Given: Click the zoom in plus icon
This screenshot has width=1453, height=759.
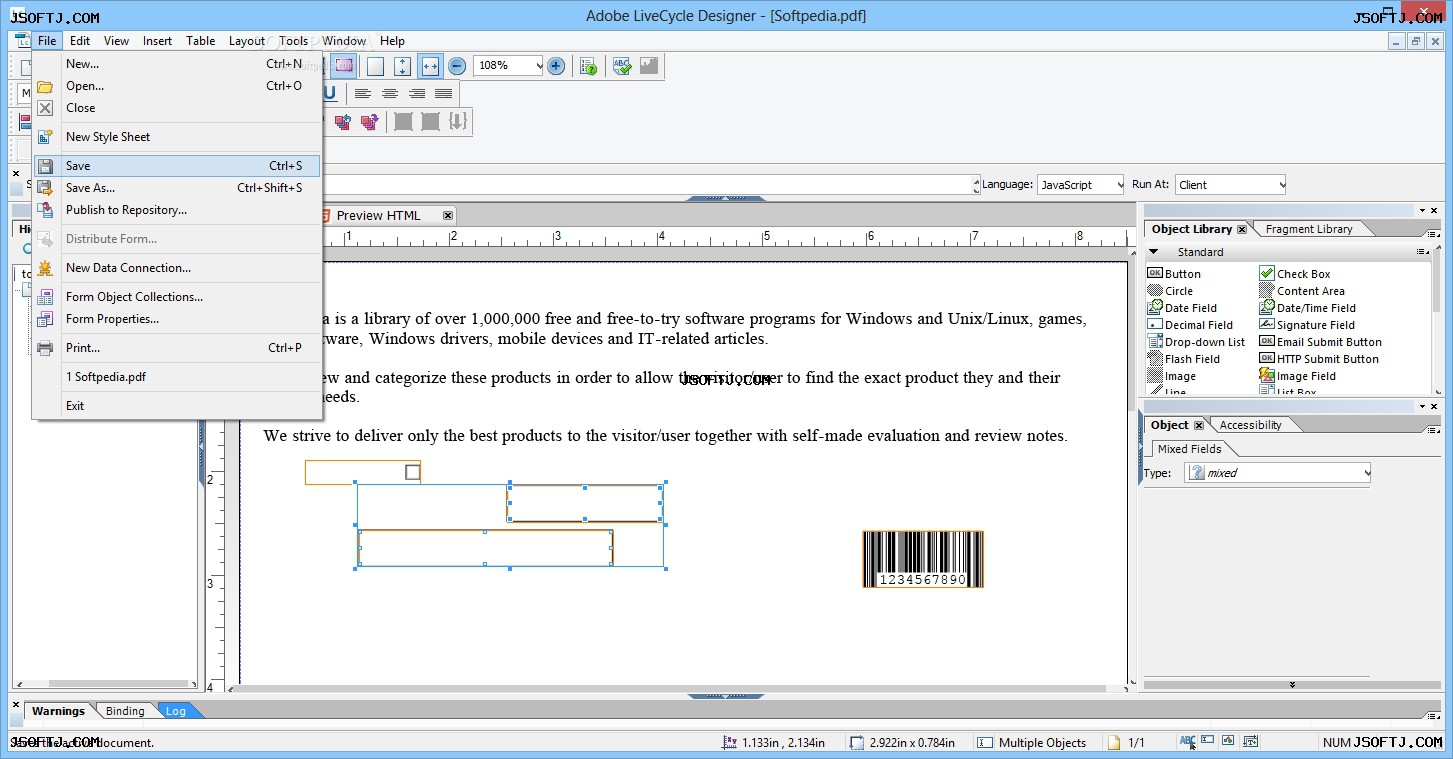Looking at the screenshot, I should click(x=556, y=66).
